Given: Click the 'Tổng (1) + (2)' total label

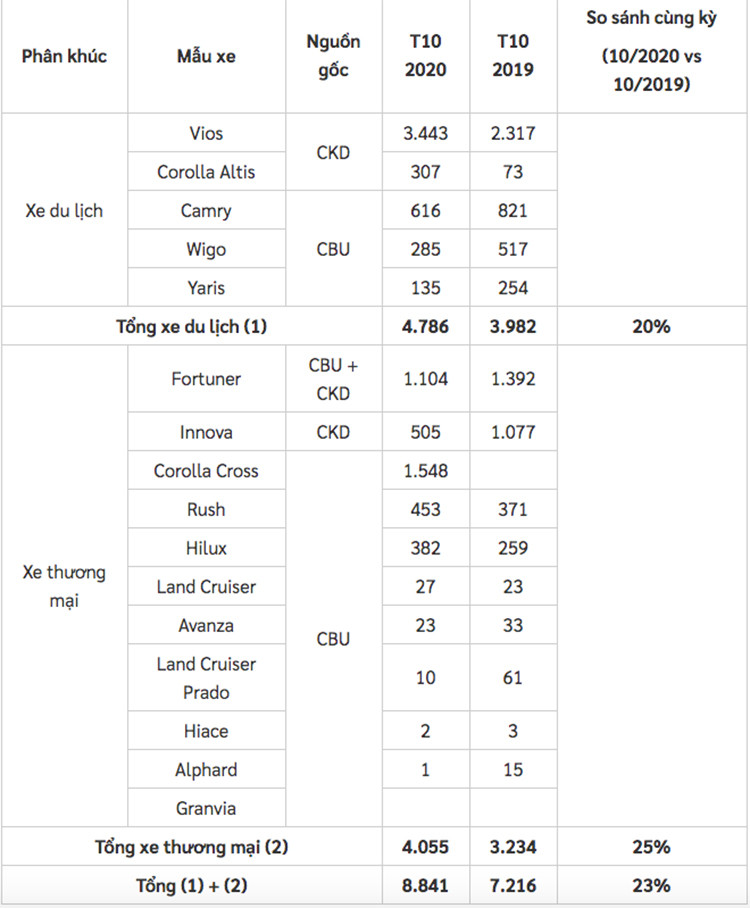Looking at the screenshot, I should click(x=191, y=886).
